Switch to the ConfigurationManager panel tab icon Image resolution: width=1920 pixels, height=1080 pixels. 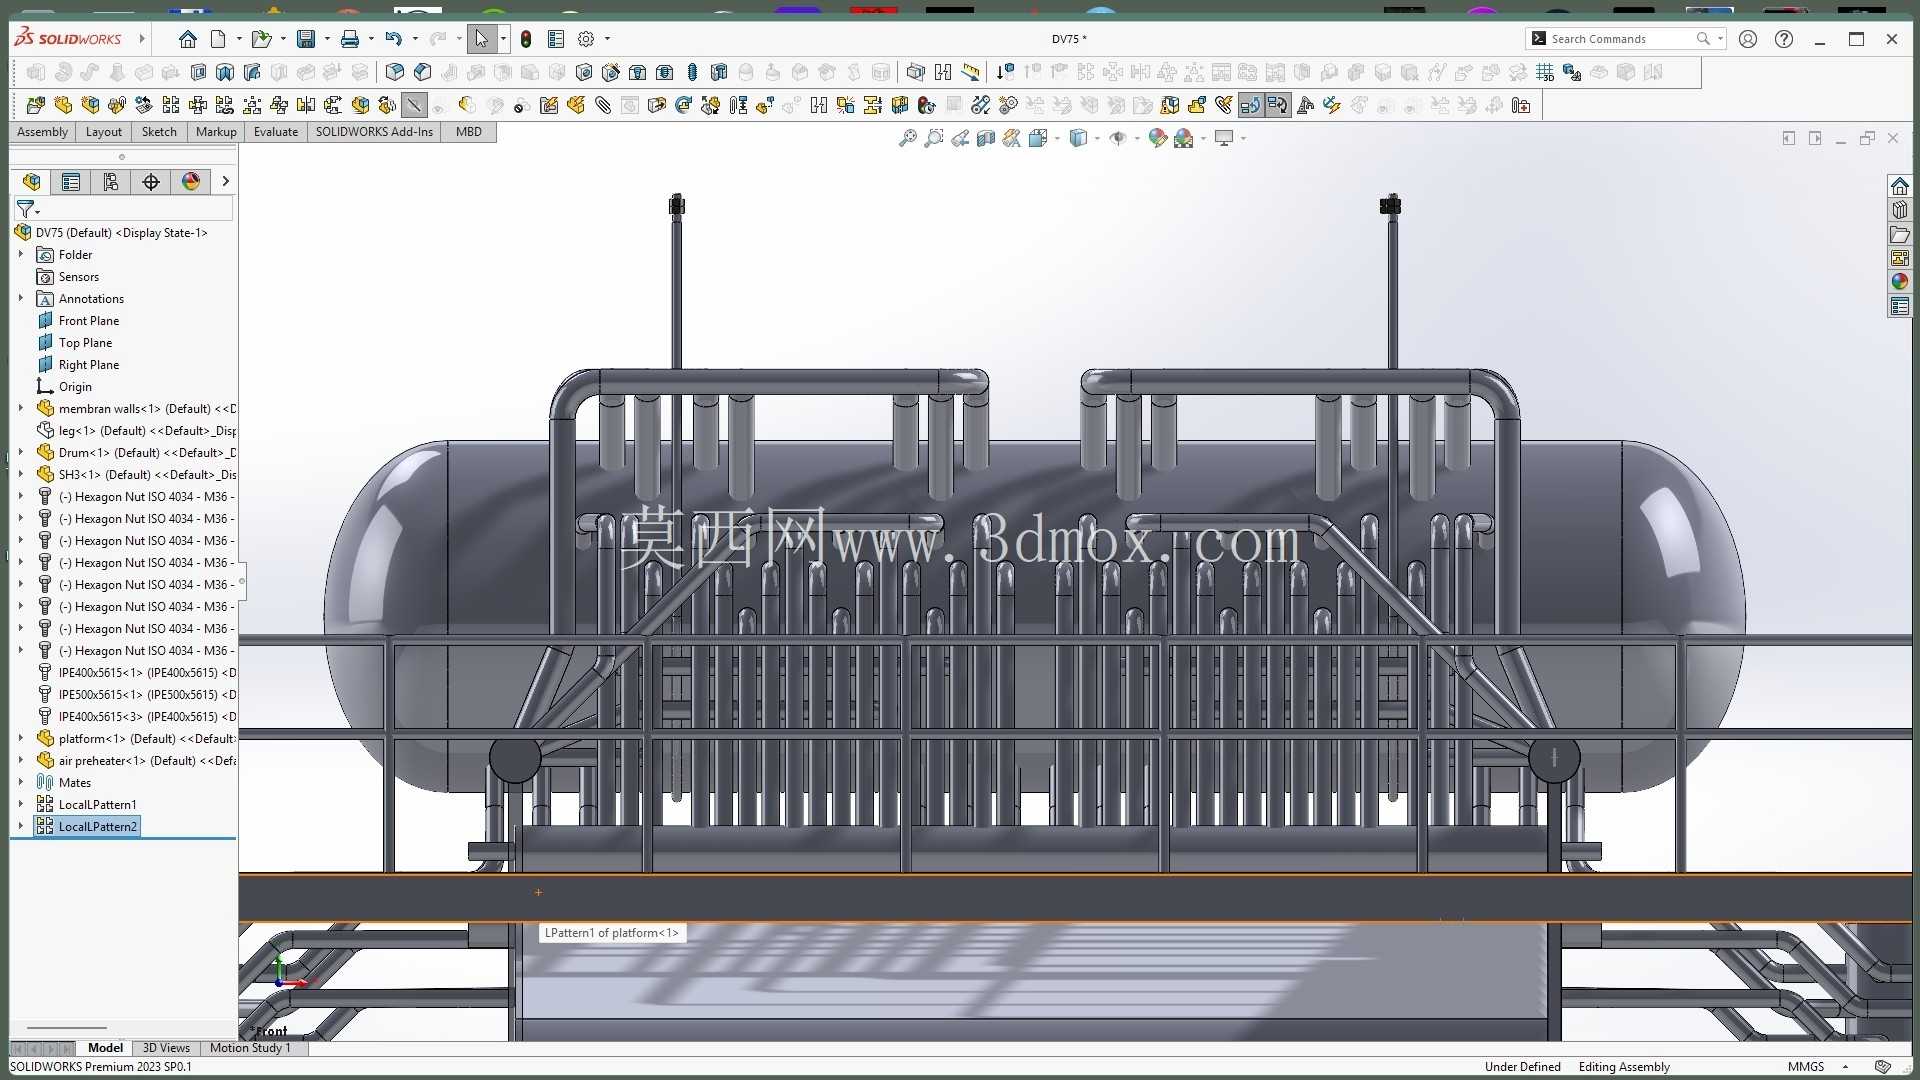(x=110, y=181)
